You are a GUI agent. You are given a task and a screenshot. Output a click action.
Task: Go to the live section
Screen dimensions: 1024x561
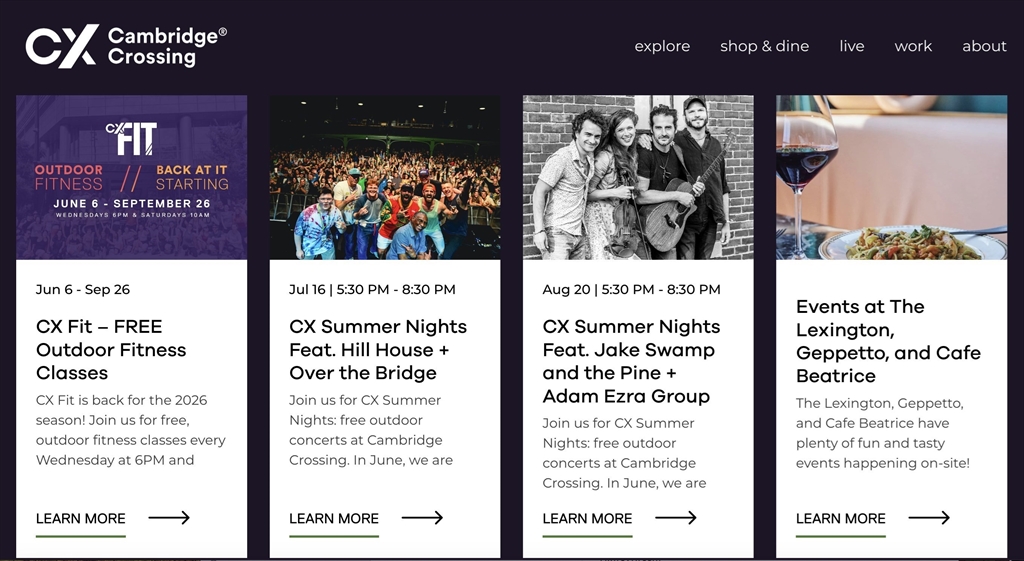[852, 46]
